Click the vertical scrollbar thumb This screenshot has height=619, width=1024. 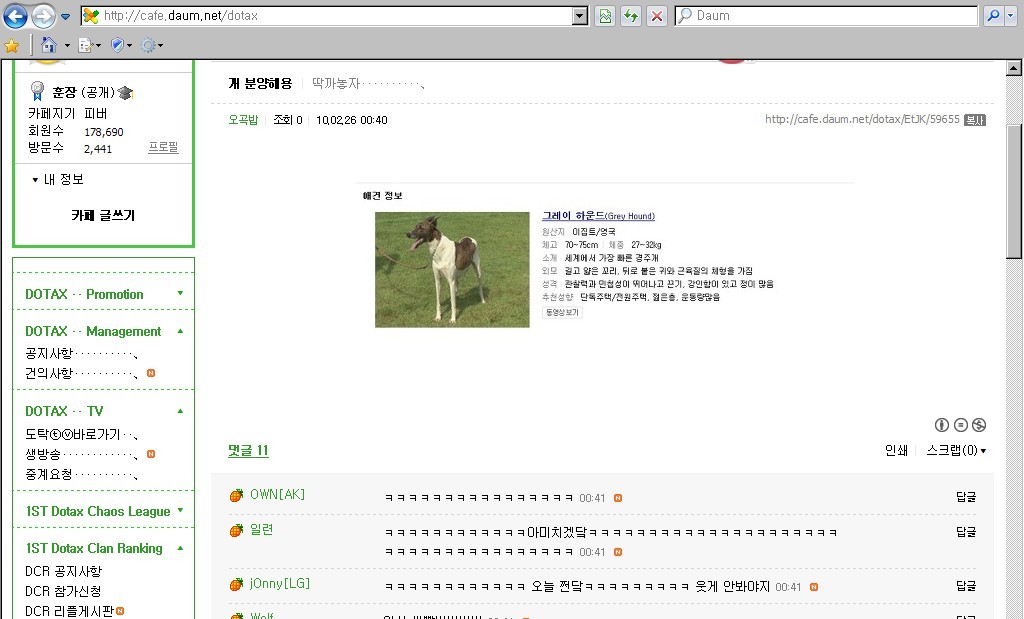(1014, 191)
